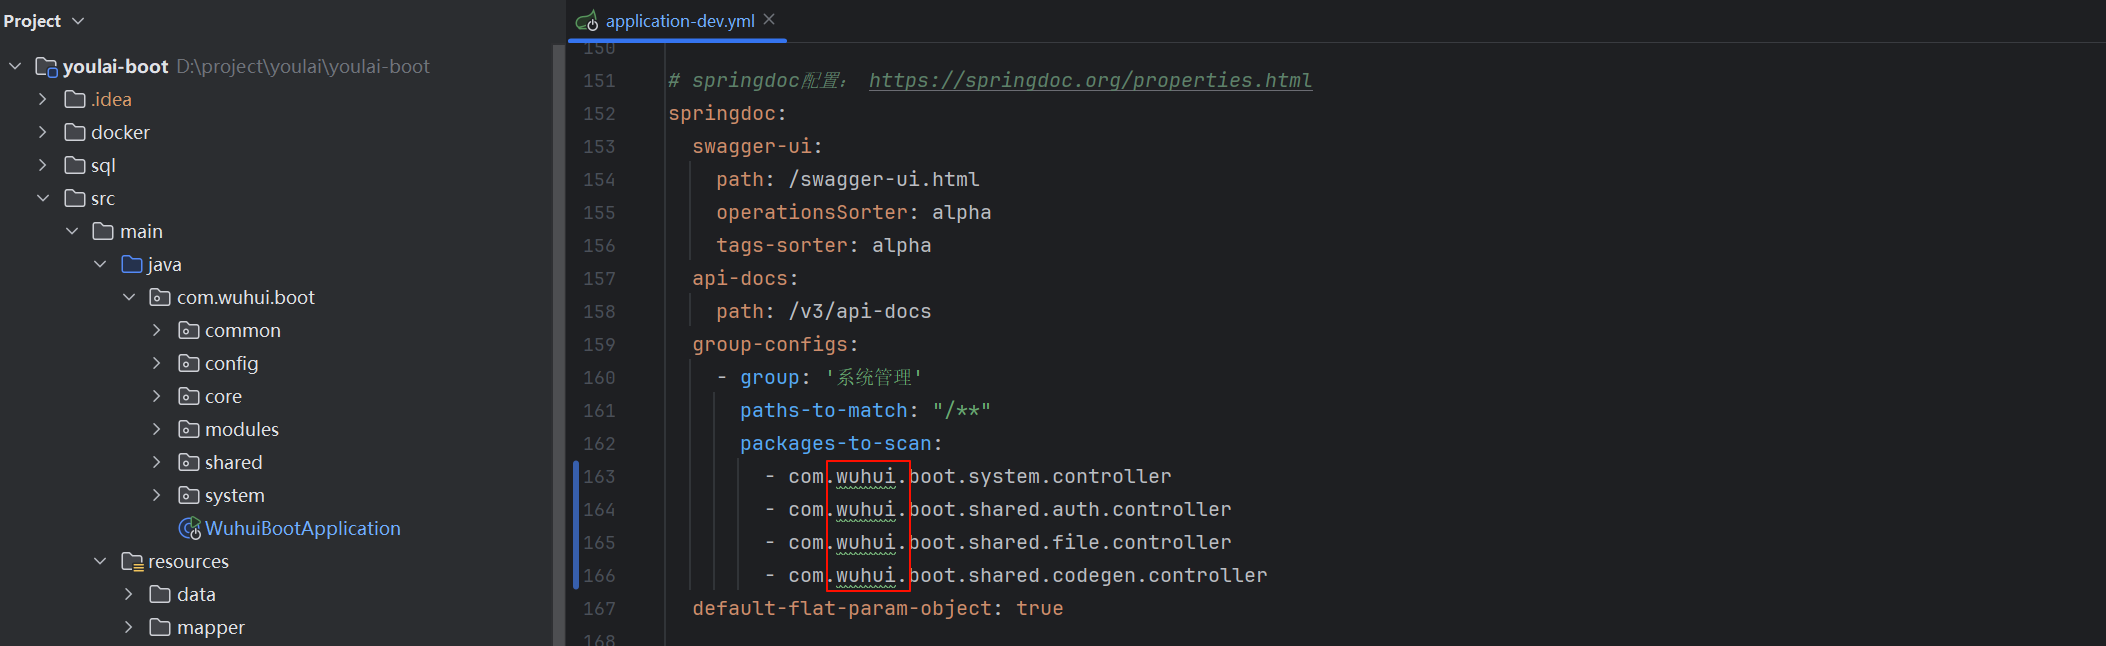The image size is (2106, 646).
Task: Click the application-dev.yml tab file icon
Action: click(x=587, y=21)
